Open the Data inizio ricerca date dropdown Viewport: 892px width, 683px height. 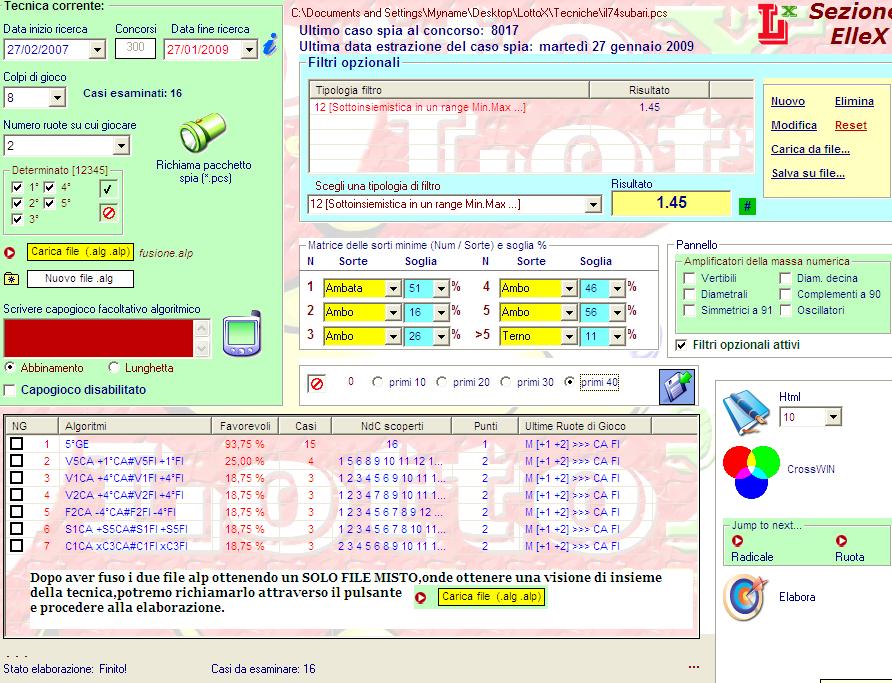tap(97, 50)
